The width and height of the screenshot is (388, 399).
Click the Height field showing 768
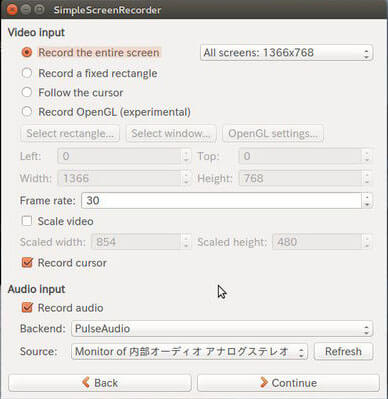[x=300, y=178]
